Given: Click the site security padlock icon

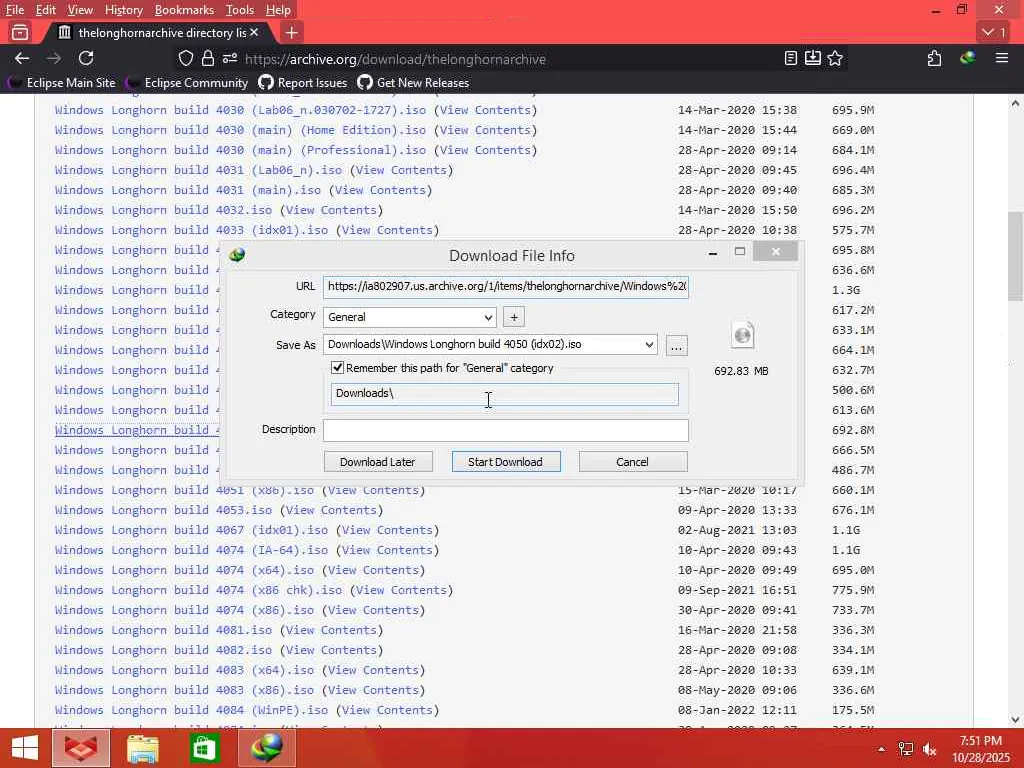Looking at the screenshot, I should tap(208, 59).
